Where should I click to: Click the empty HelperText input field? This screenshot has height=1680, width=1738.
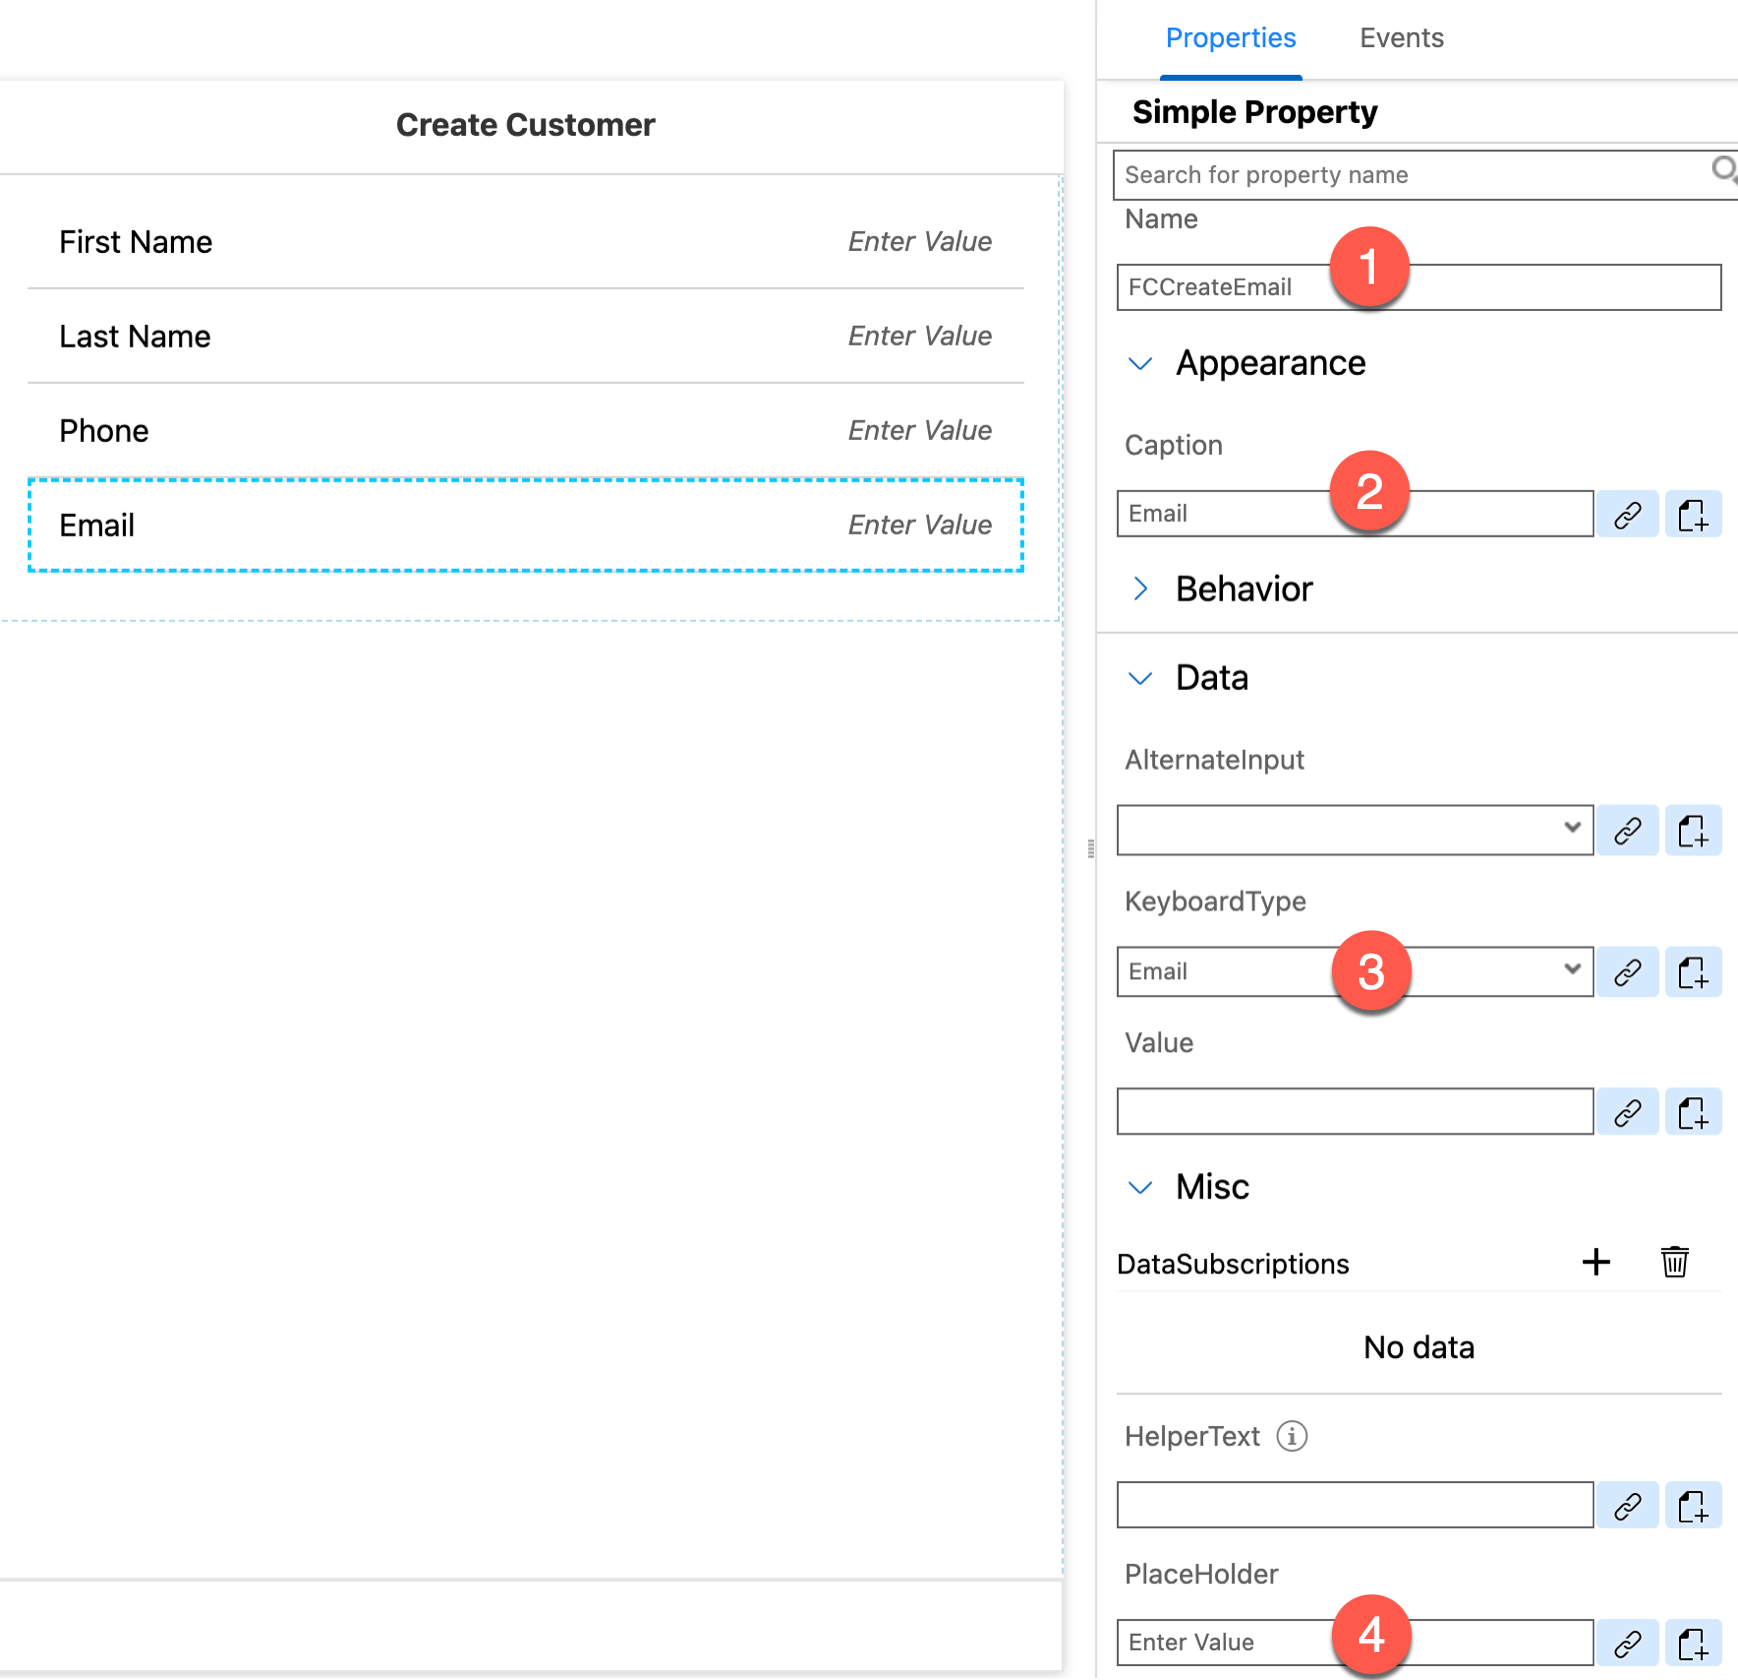pos(1355,1505)
